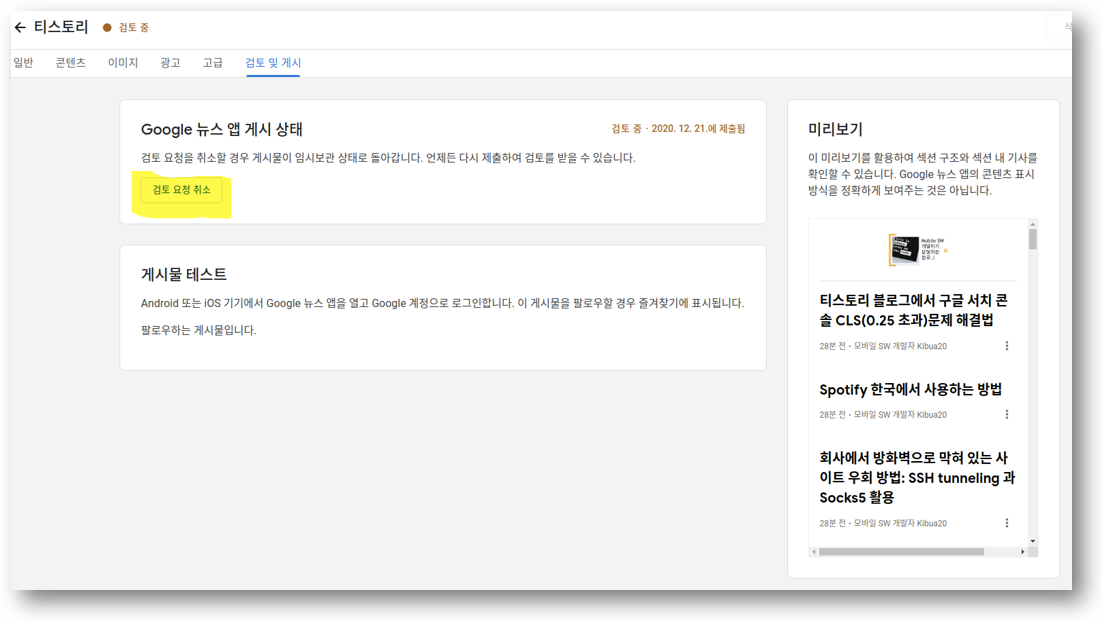Click the 검토 요청 취소 button

[181, 190]
